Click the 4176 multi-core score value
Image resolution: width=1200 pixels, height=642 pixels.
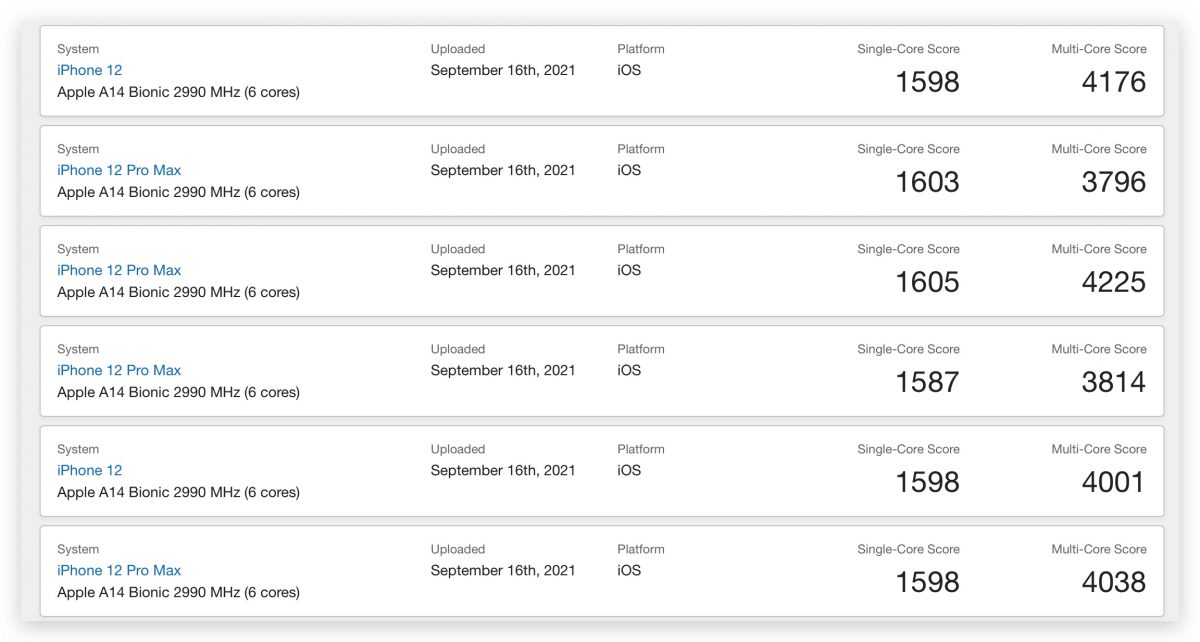pyautogui.click(x=1114, y=82)
